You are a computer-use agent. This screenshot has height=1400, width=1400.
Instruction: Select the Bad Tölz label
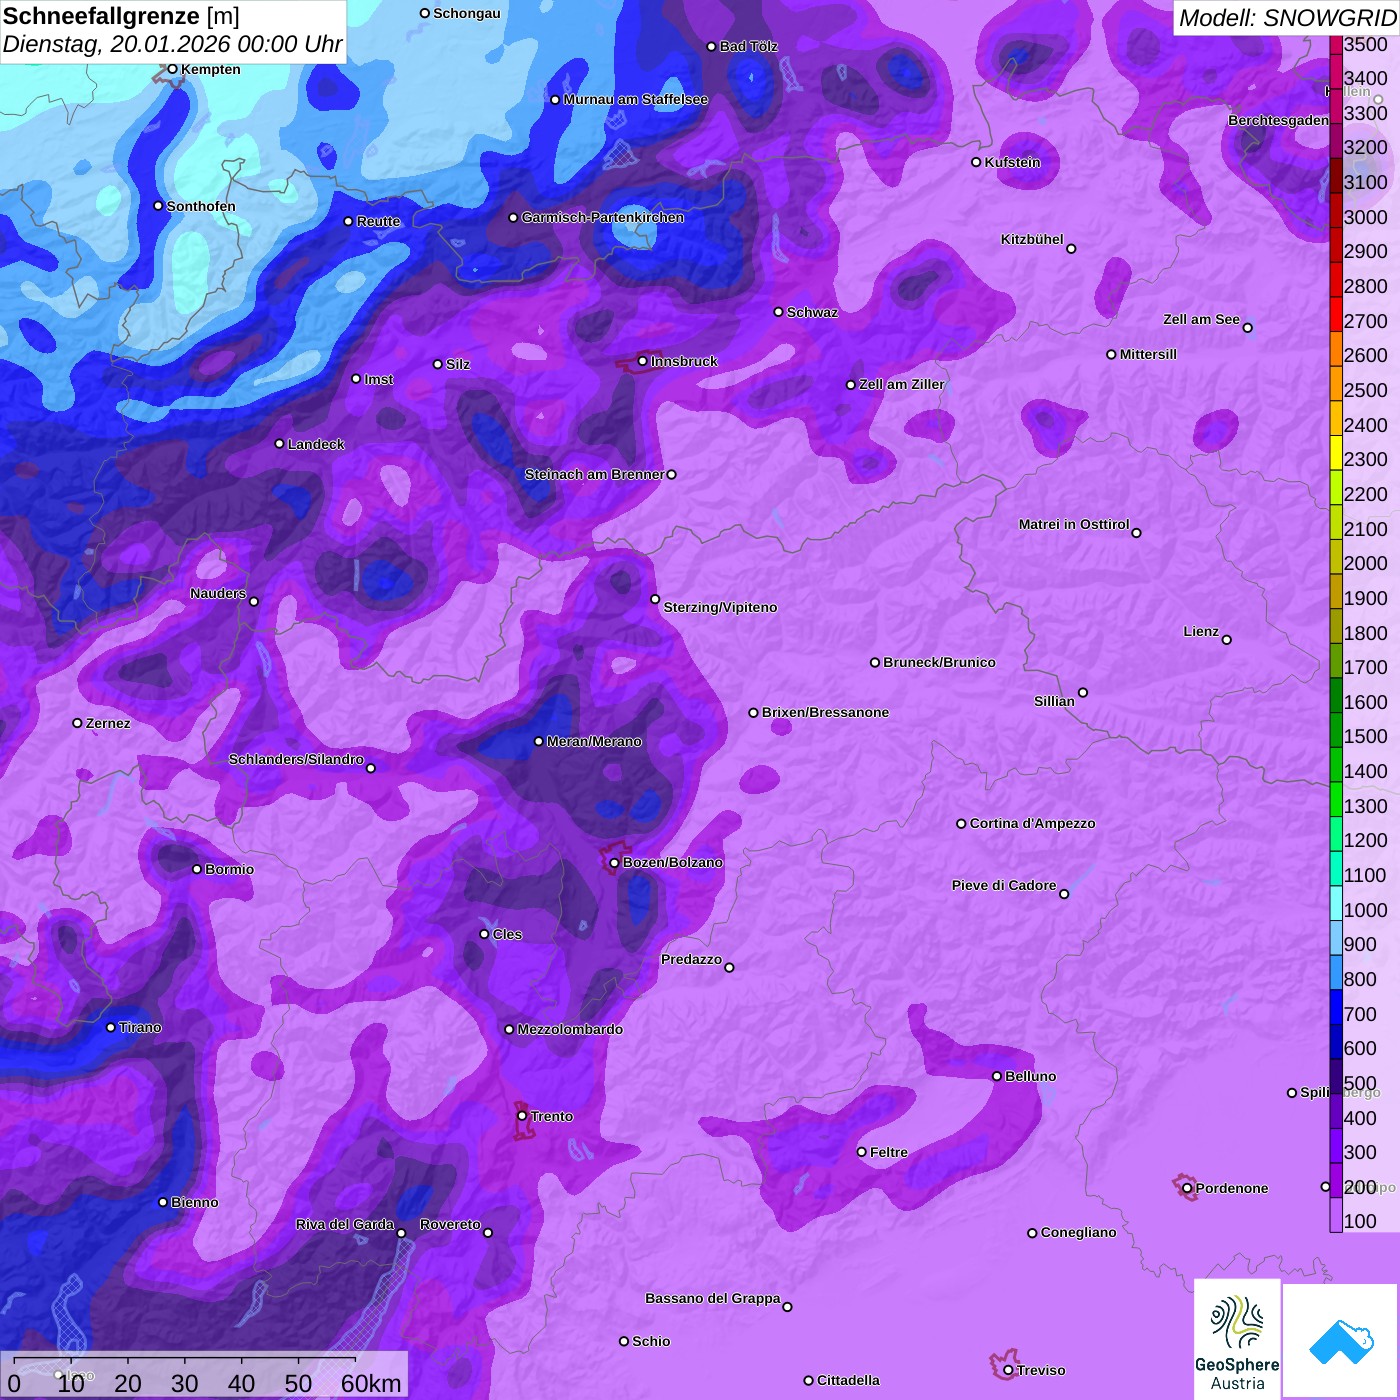coord(749,46)
